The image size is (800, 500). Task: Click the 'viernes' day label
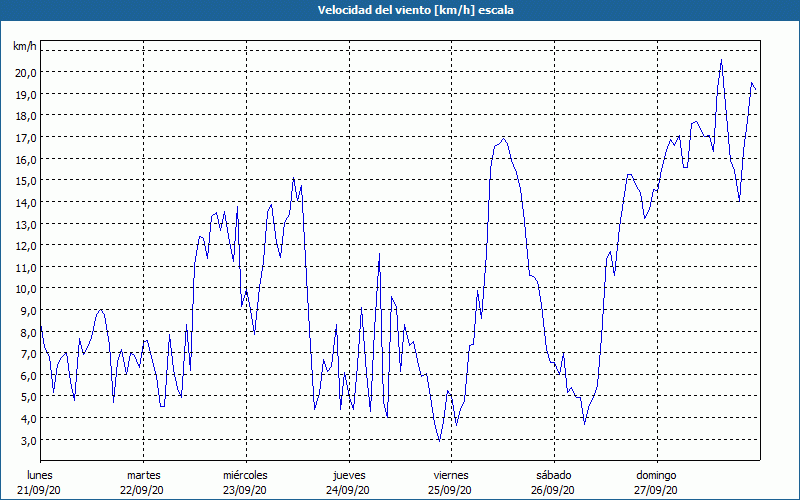[451, 475]
